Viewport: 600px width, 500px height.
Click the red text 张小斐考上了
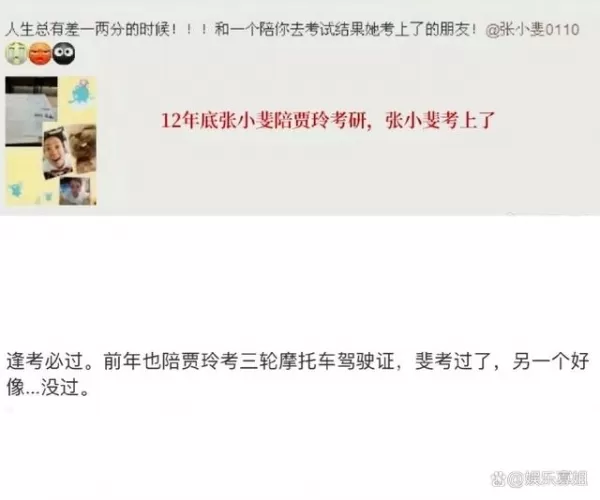point(440,121)
